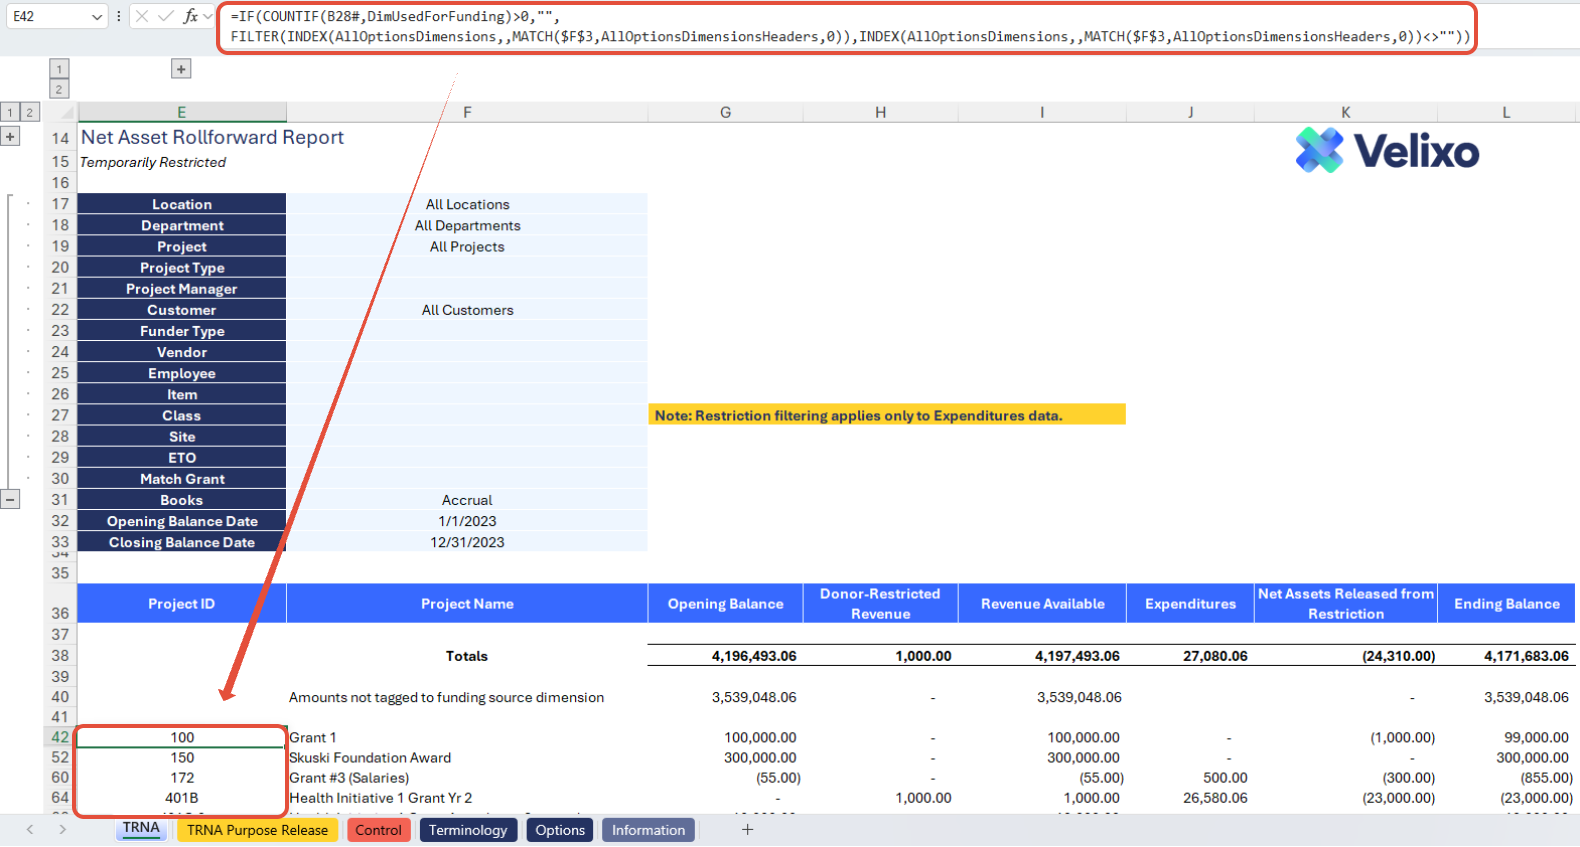Show row outline level 2
This screenshot has width=1580, height=847.
tap(29, 112)
